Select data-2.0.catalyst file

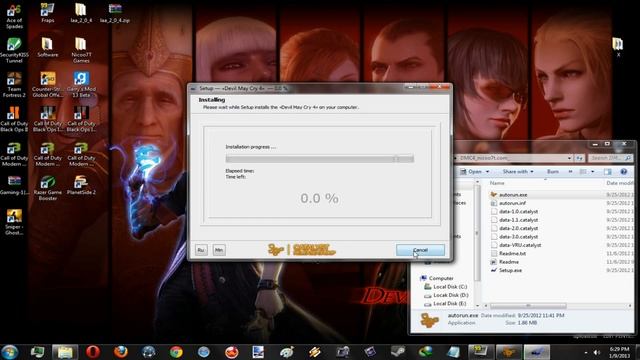click(x=518, y=229)
